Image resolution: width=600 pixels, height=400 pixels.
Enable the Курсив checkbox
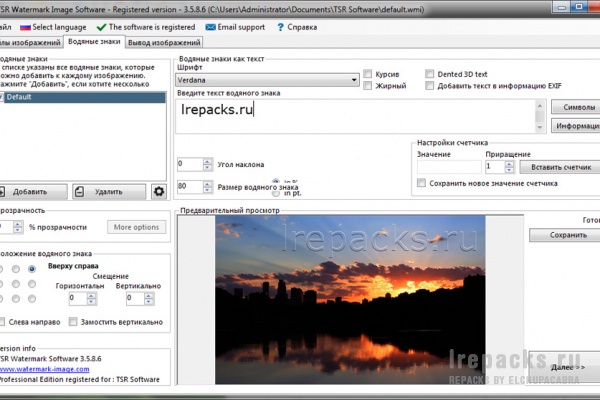[x=368, y=74]
